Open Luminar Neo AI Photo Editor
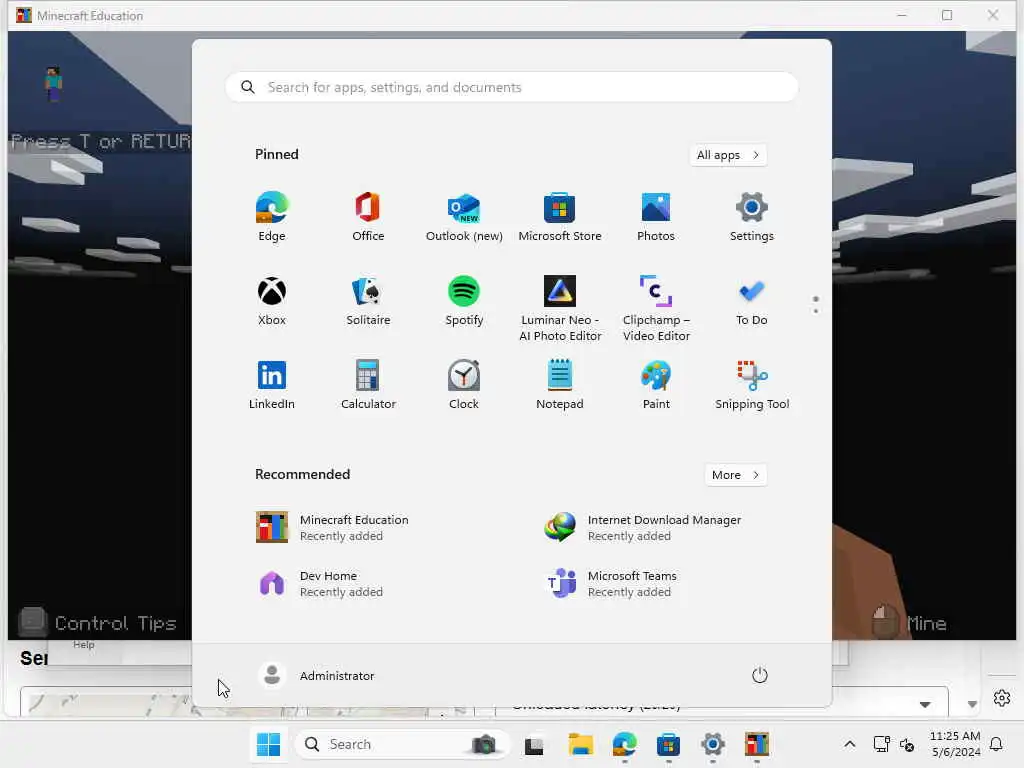This screenshot has width=1024, height=768. (560, 309)
